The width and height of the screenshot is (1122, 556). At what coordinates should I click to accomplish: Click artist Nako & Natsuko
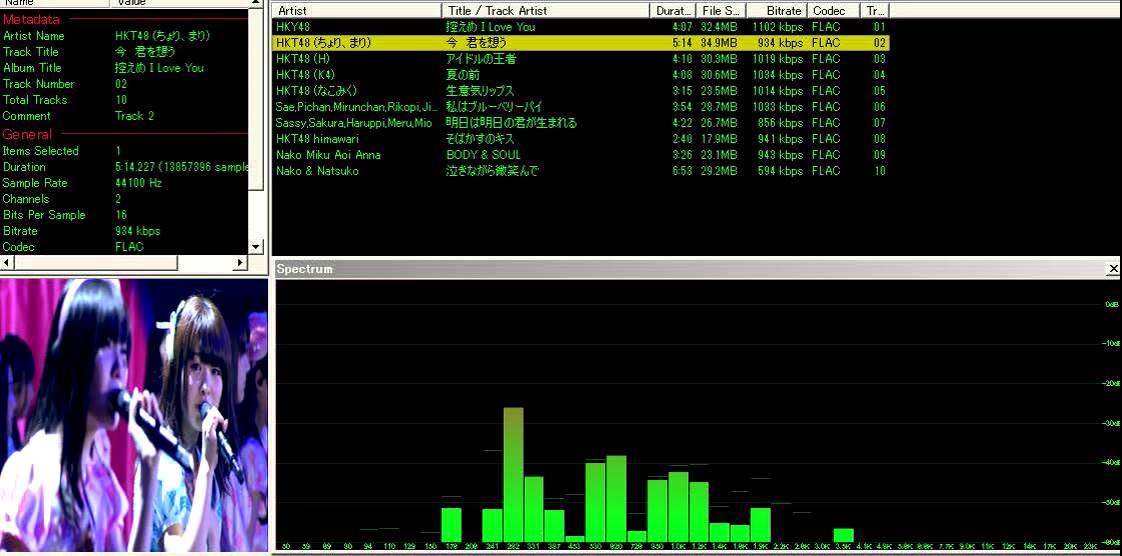point(318,171)
